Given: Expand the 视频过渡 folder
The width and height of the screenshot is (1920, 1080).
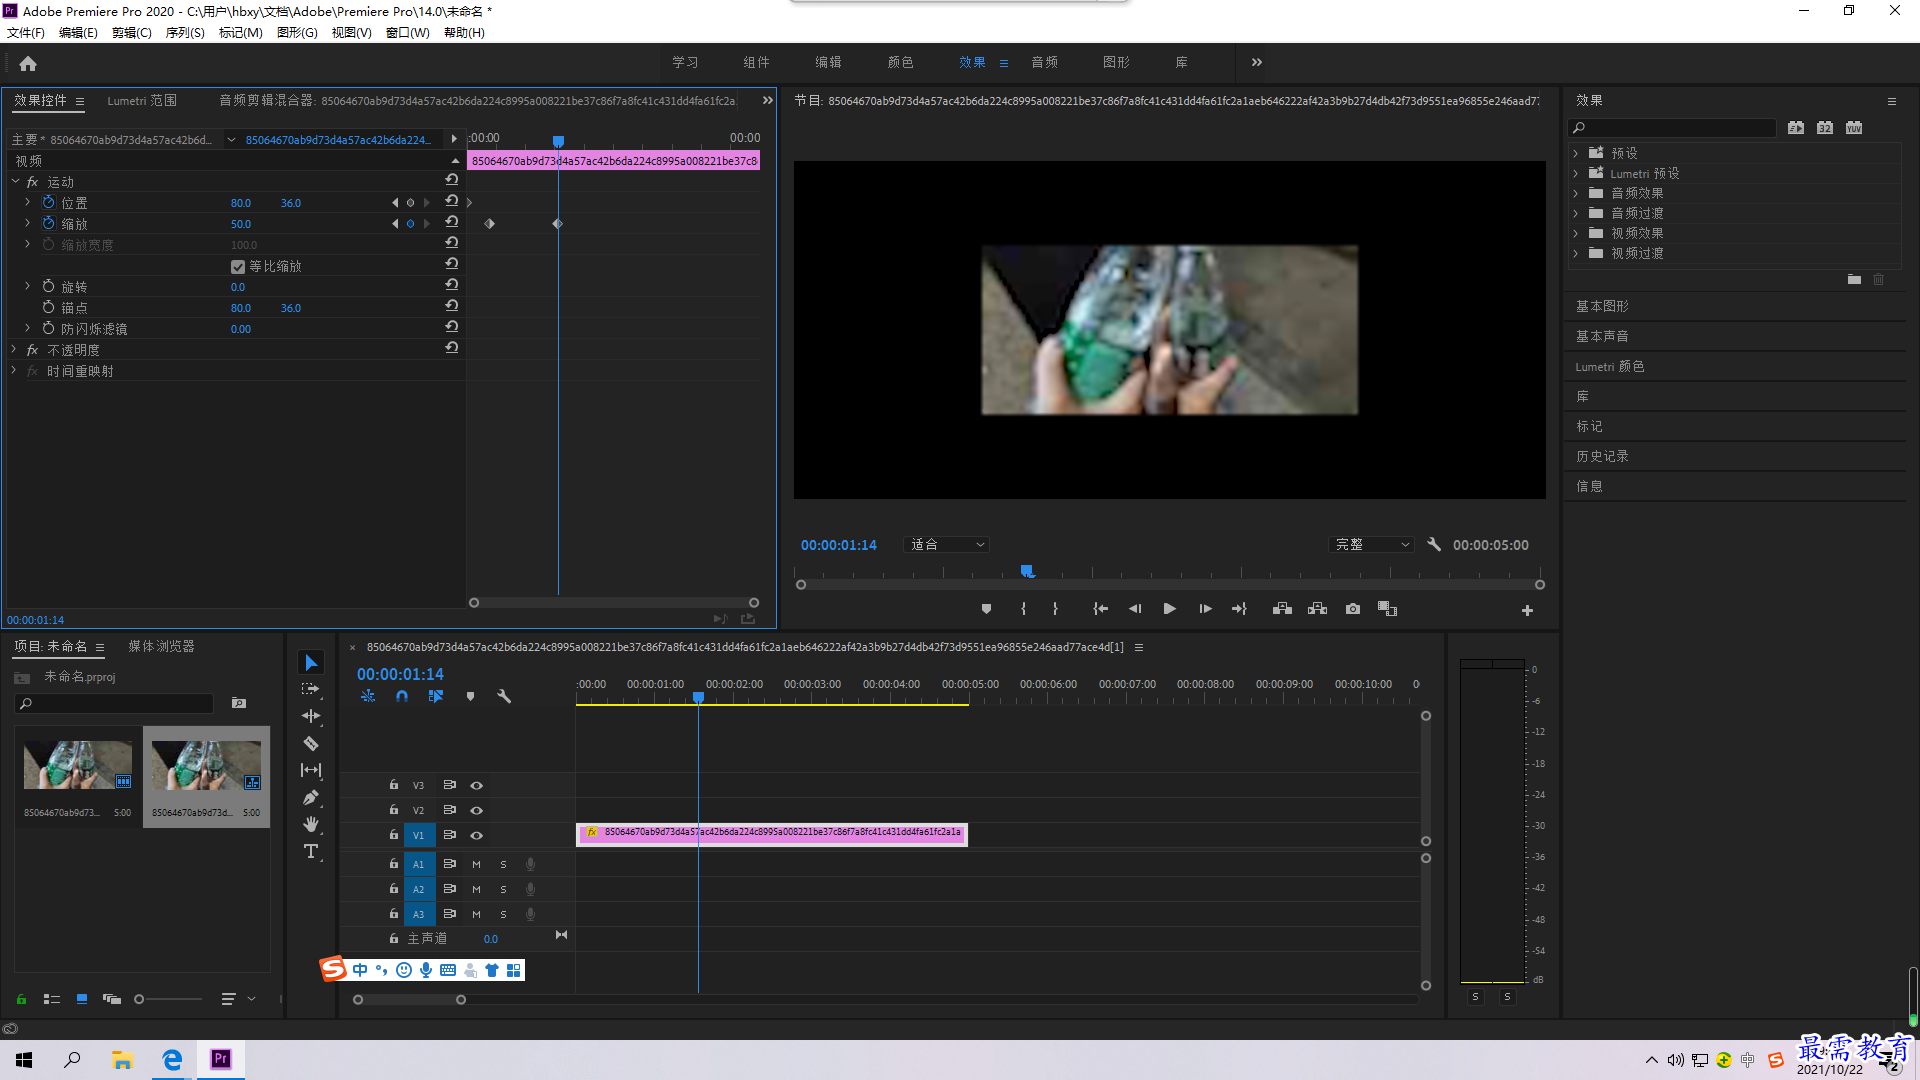Looking at the screenshot, I should (1576, 253).
